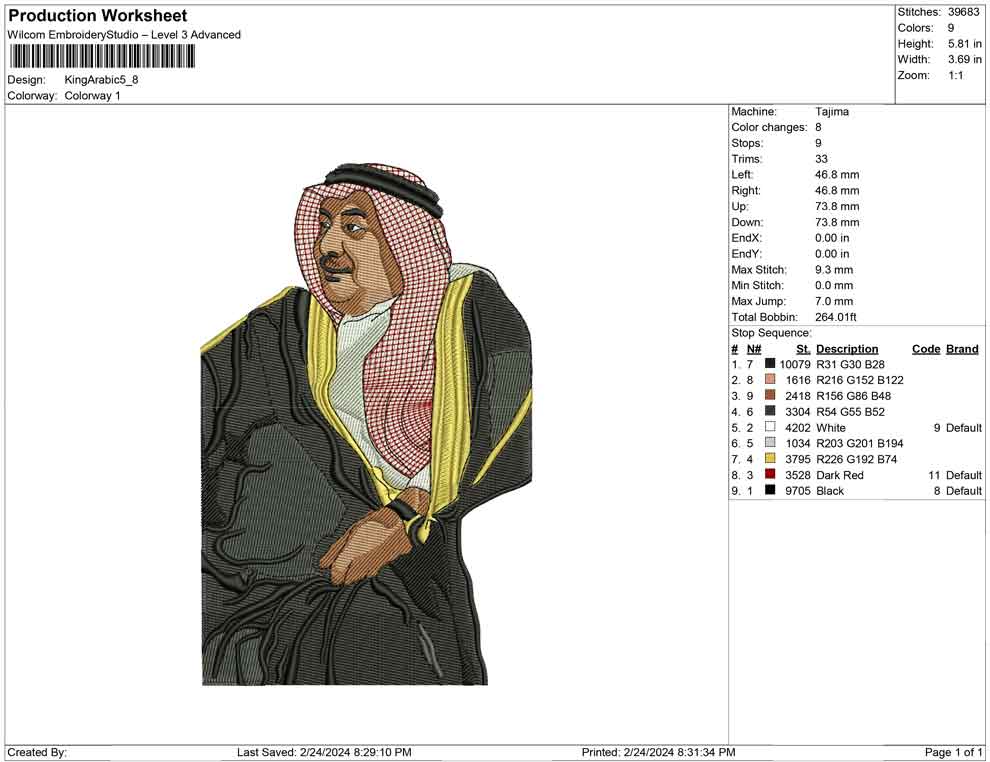Viewport: 990px width, 762px height.
Task: Click the Created By label
Action: click(x=37, y=752)
